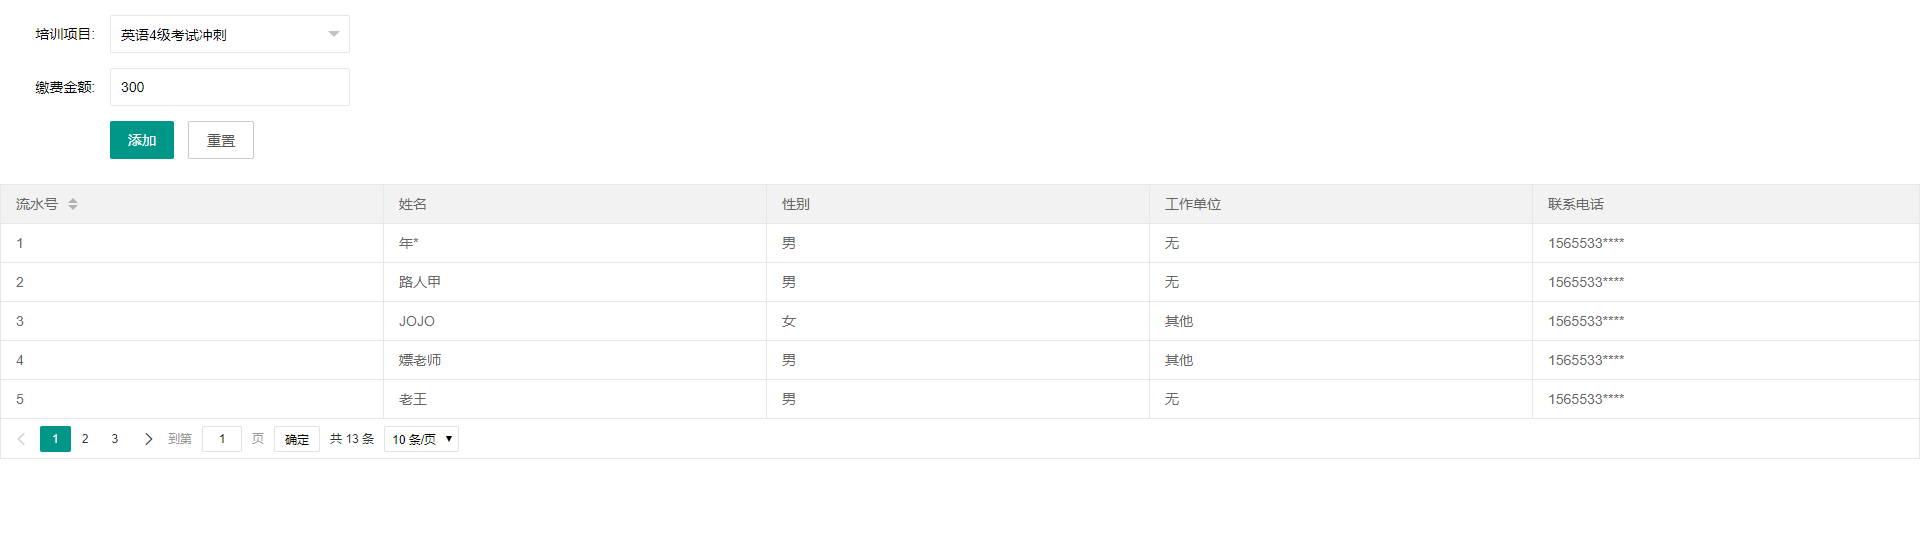Click the sort arrows beside 流水号

tap(73, 204)
